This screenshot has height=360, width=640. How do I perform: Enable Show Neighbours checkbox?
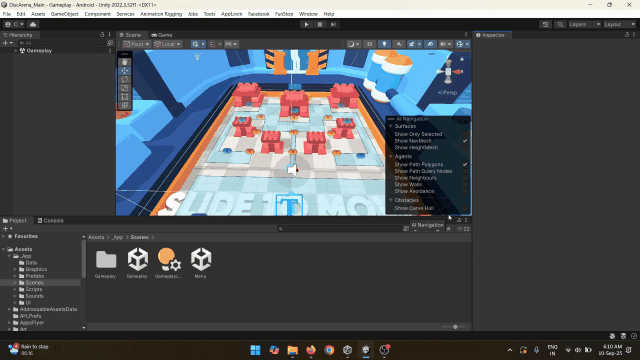point(465,178)
